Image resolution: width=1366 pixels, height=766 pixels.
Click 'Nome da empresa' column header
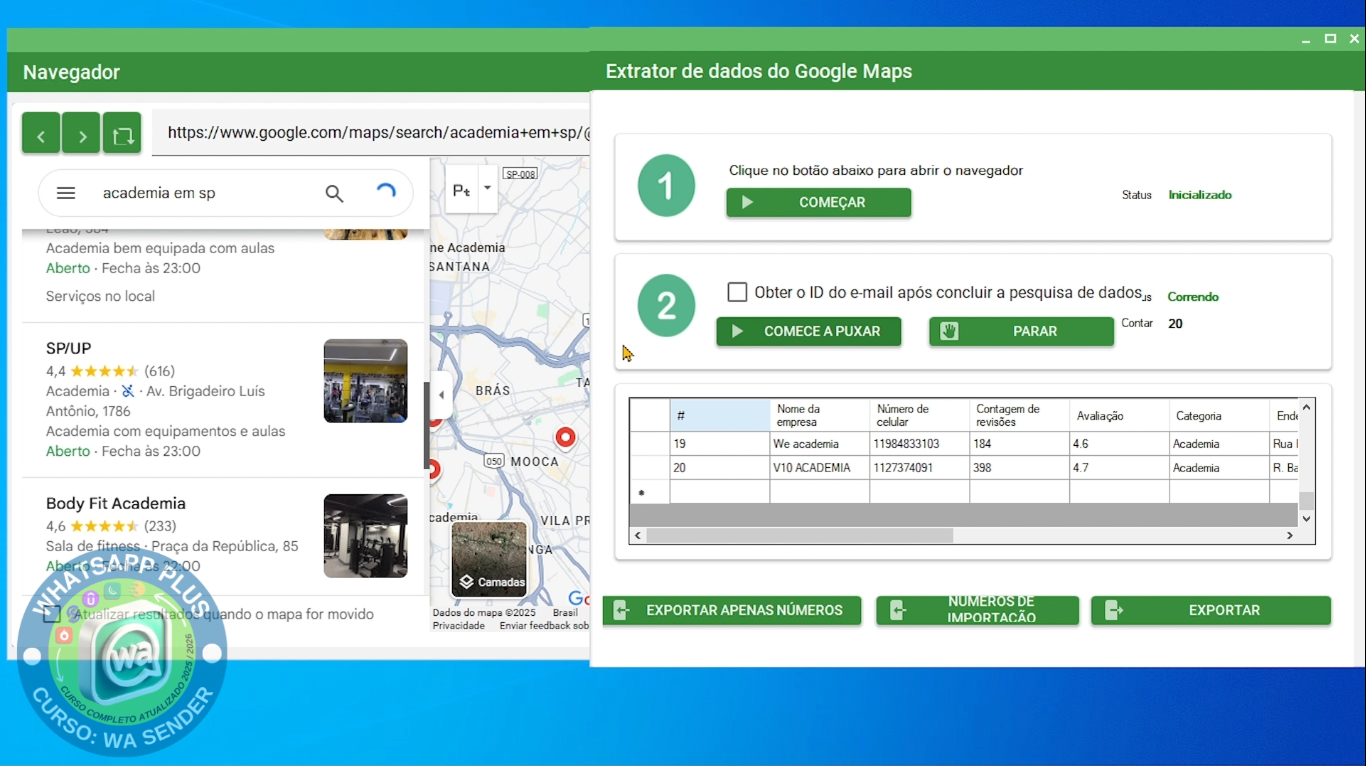tap(820, 415)
